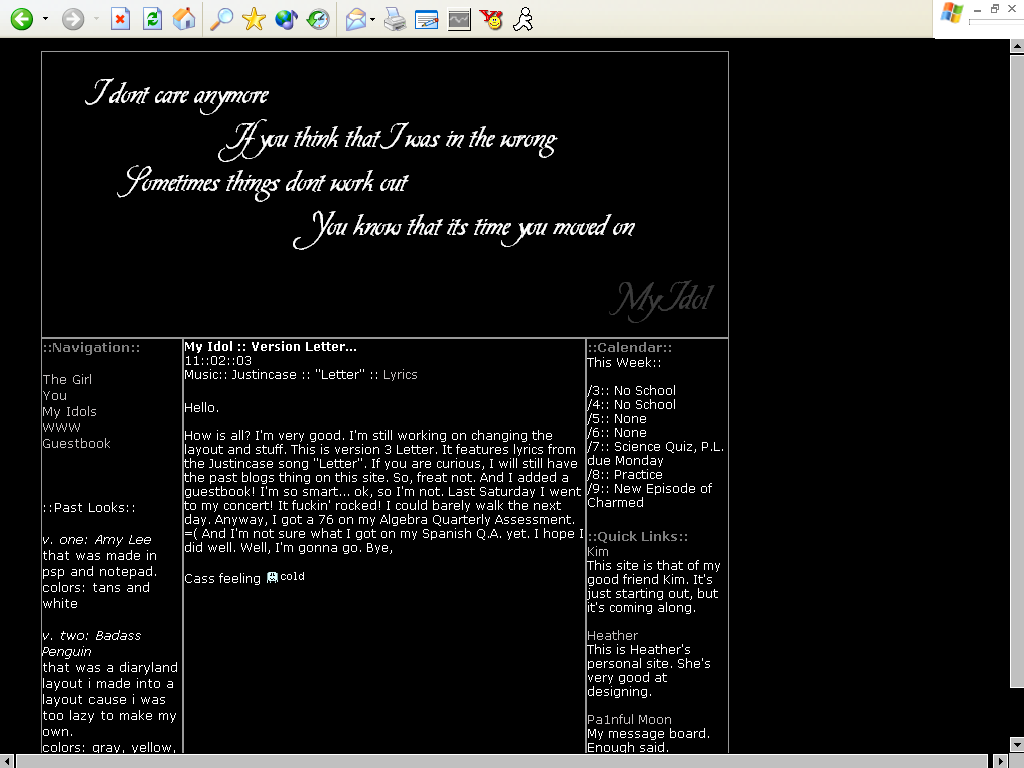The image size is (1024, 768).
Task: Click the '::Past Looks::' heading
Action: tap(89, 507)
